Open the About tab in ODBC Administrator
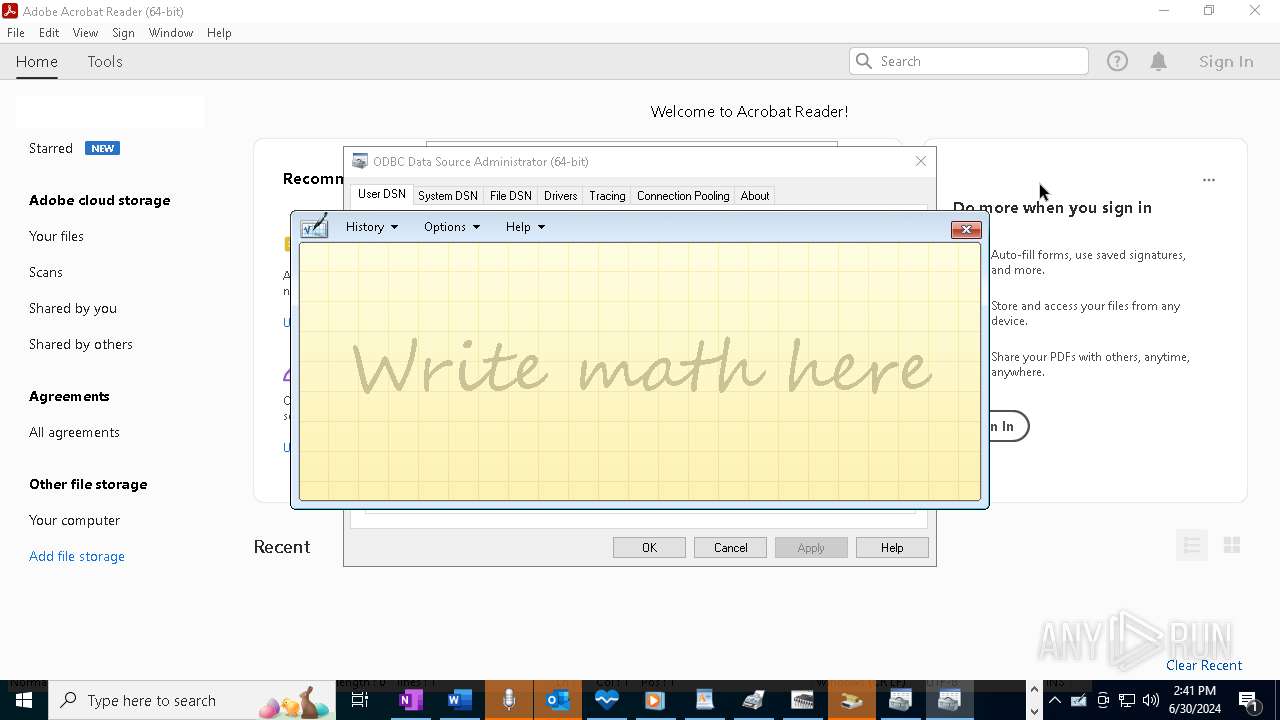This screenshot has width=1280, height=720. (755, 196)
